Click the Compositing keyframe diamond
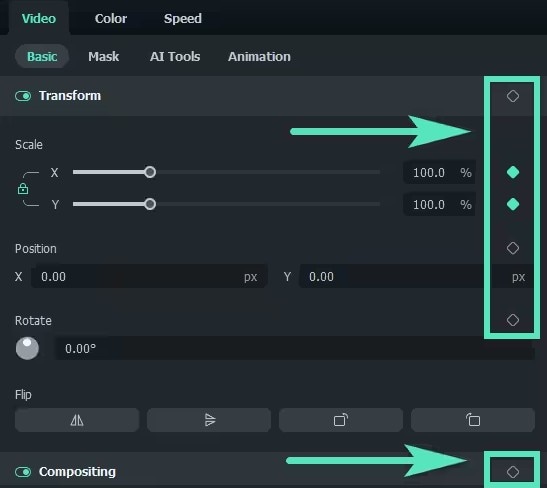This screenshot has width=547, height=488. pyautogui.click(x=512, y=472)
